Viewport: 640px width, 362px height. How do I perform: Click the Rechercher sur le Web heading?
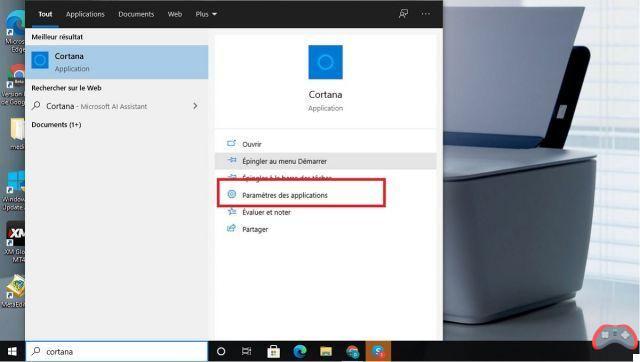(66, 88)
